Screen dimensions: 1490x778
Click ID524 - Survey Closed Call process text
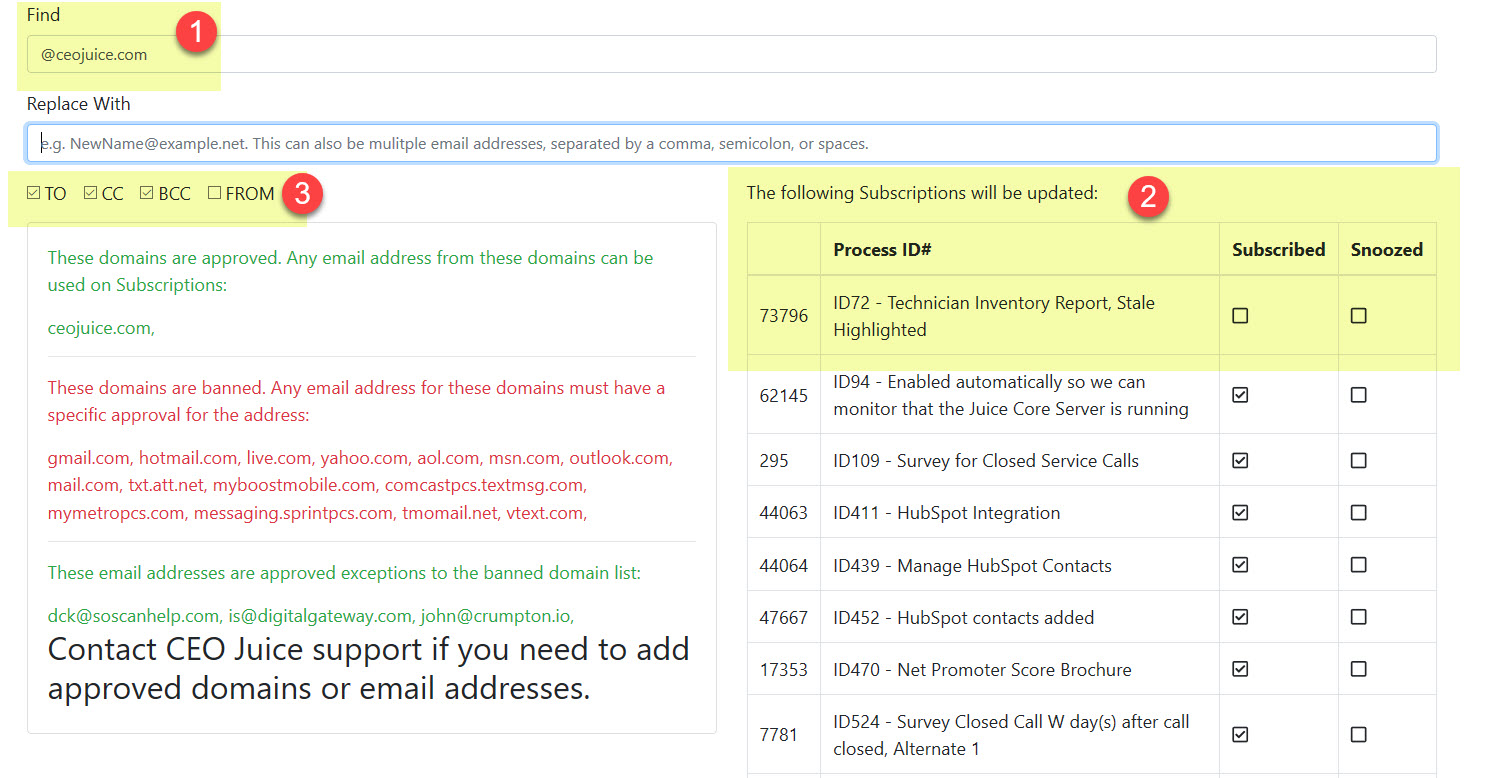point(1011,735)
